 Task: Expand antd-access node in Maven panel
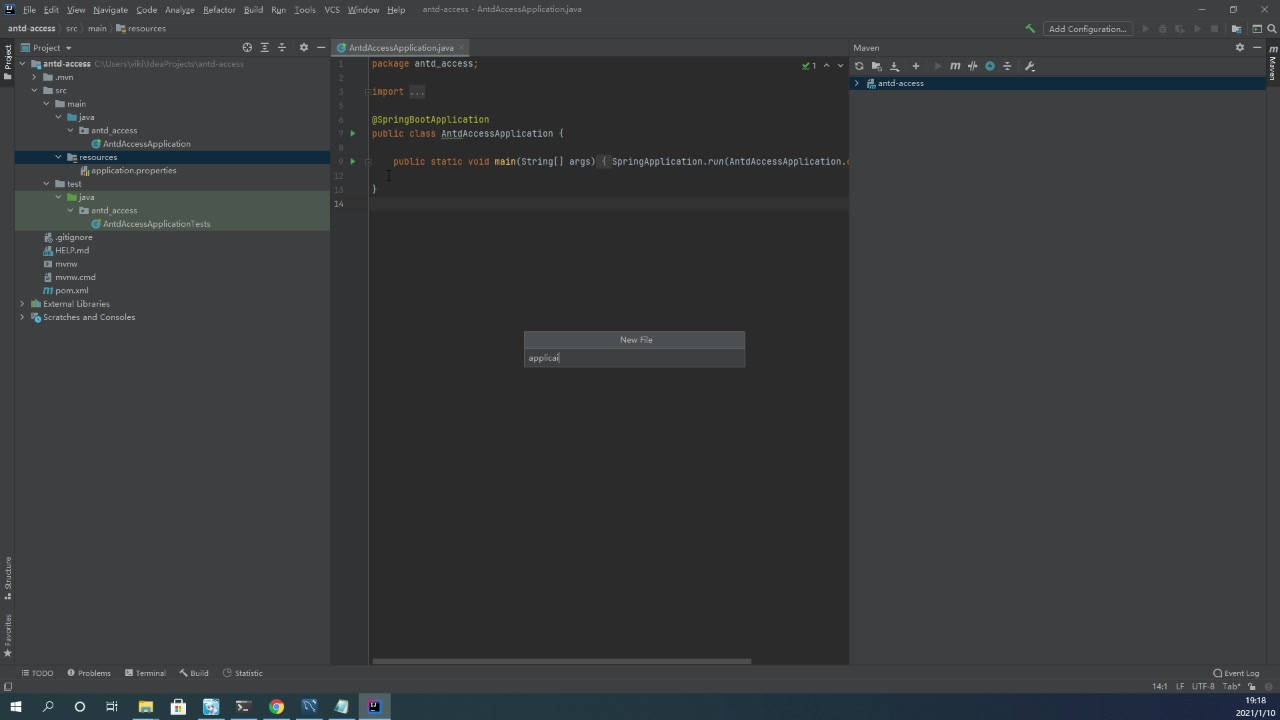857,84
